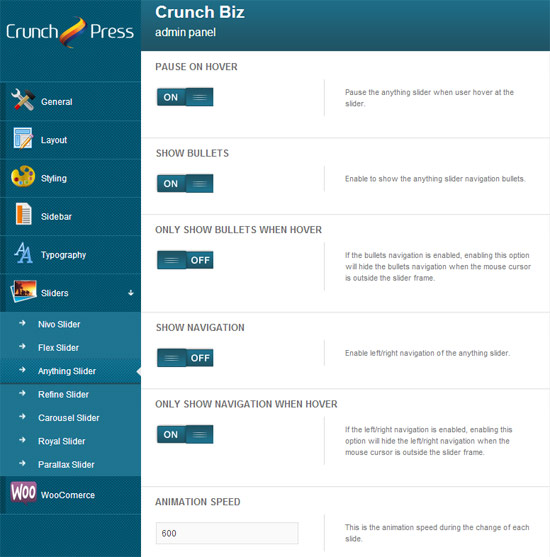Click the Animation Speed input field

pos(227,533)
